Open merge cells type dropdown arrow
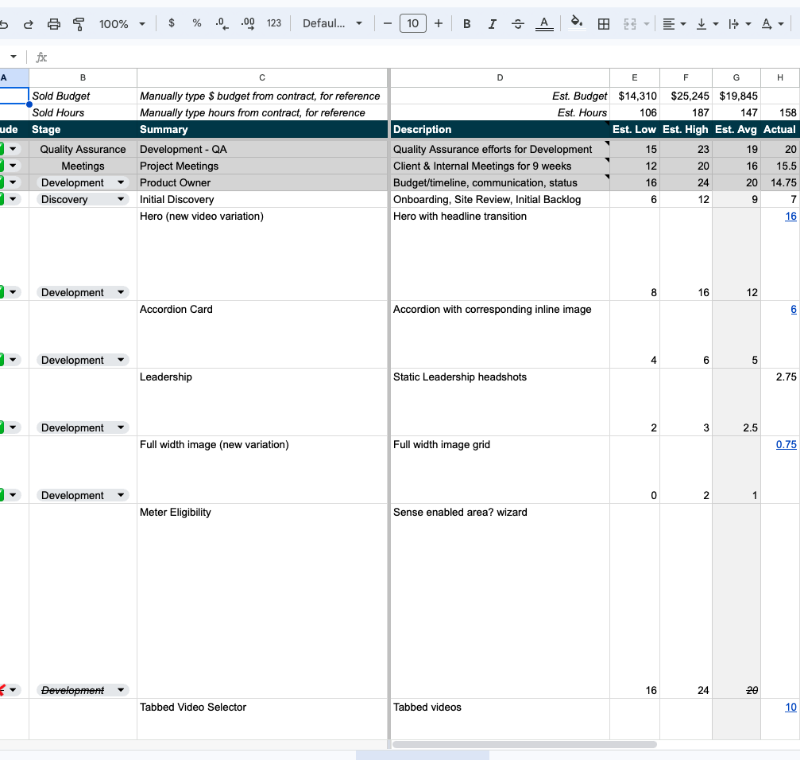Screen dimensions: 800x760 pyautogui.click(x=646, y=24)
